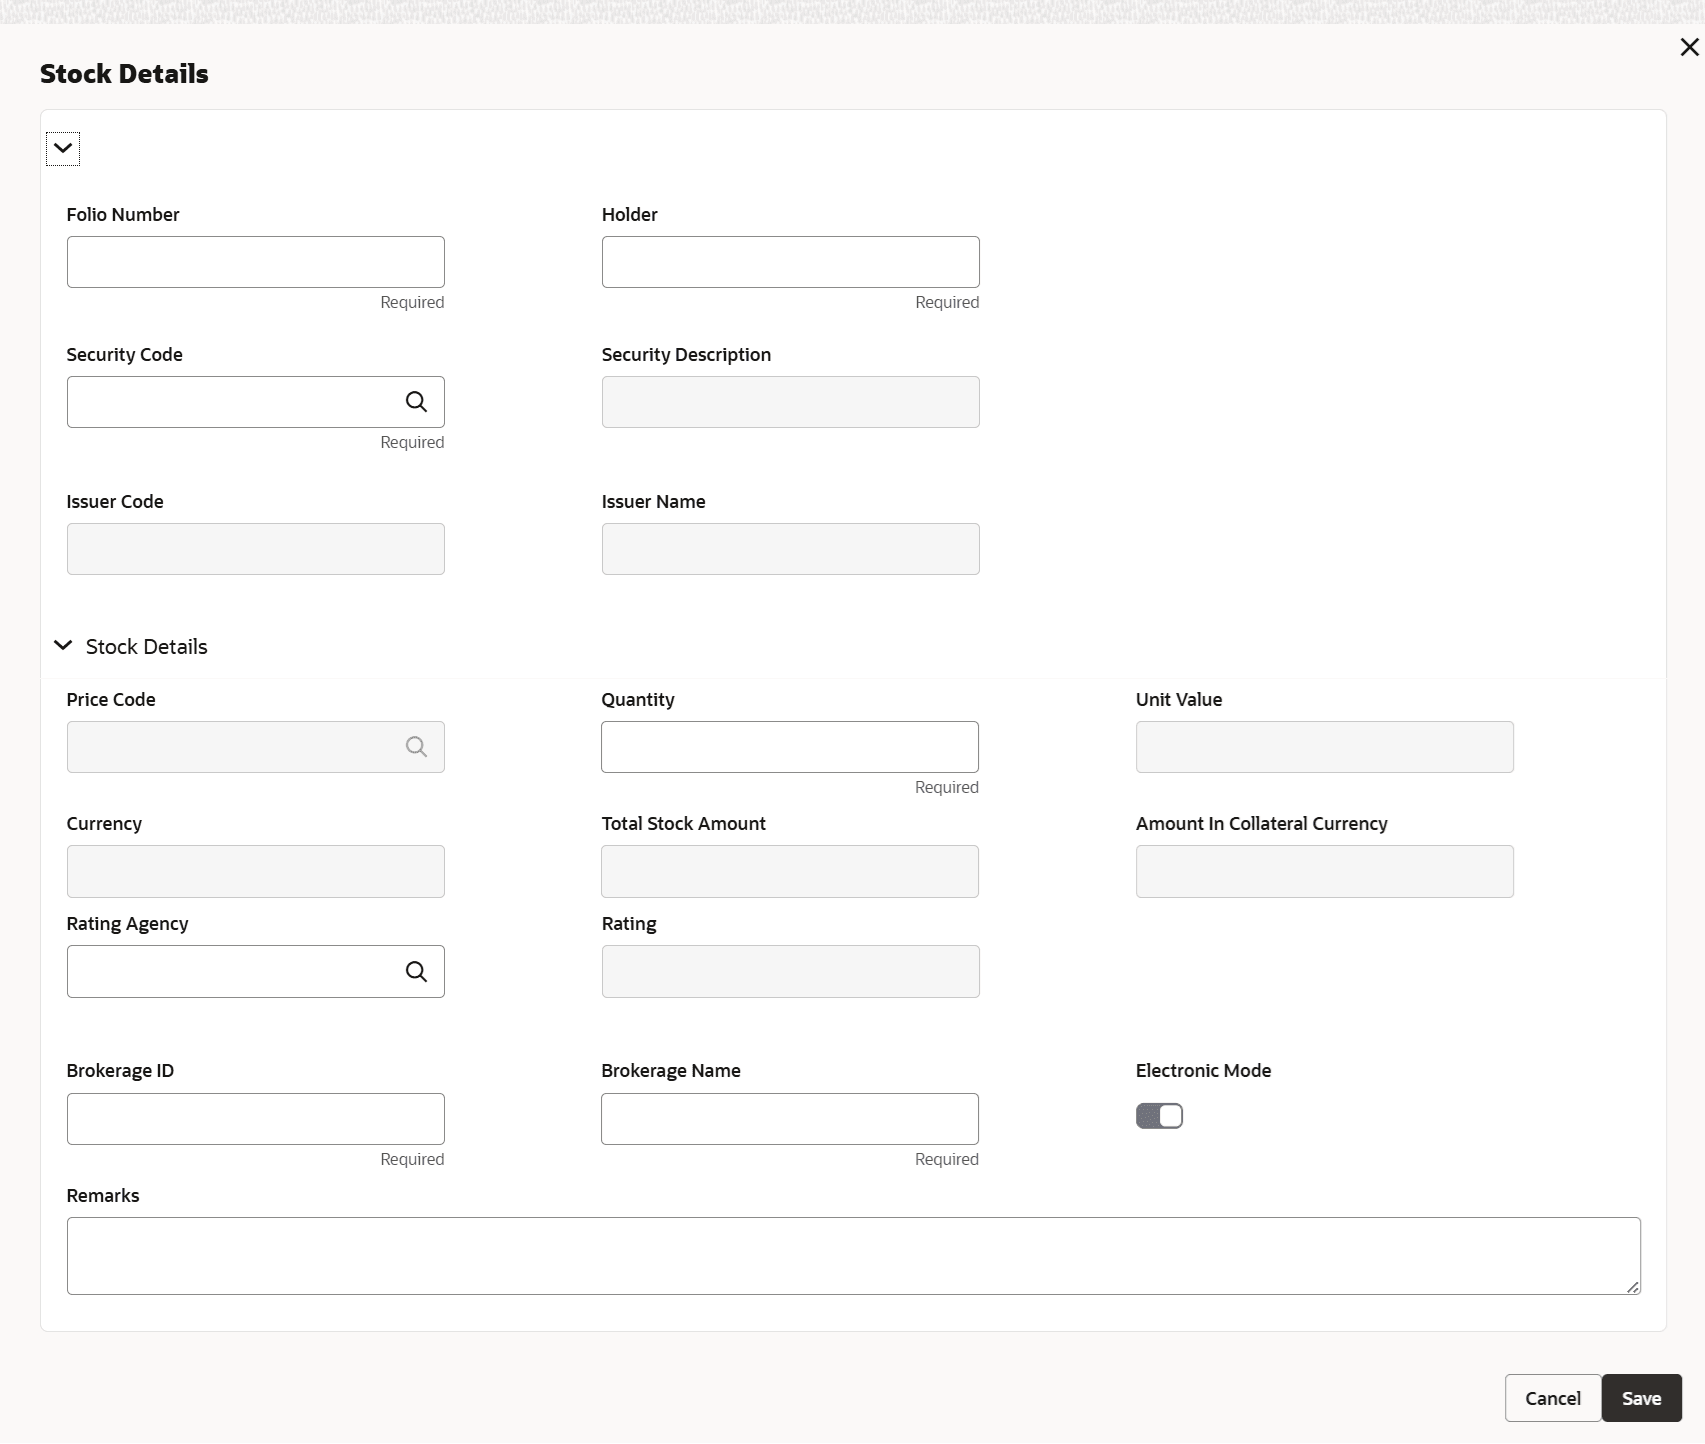Collapse the top section chevron
This screenshot has height=1444, width=1705.
pyautogui.click(x=63, y=149)
